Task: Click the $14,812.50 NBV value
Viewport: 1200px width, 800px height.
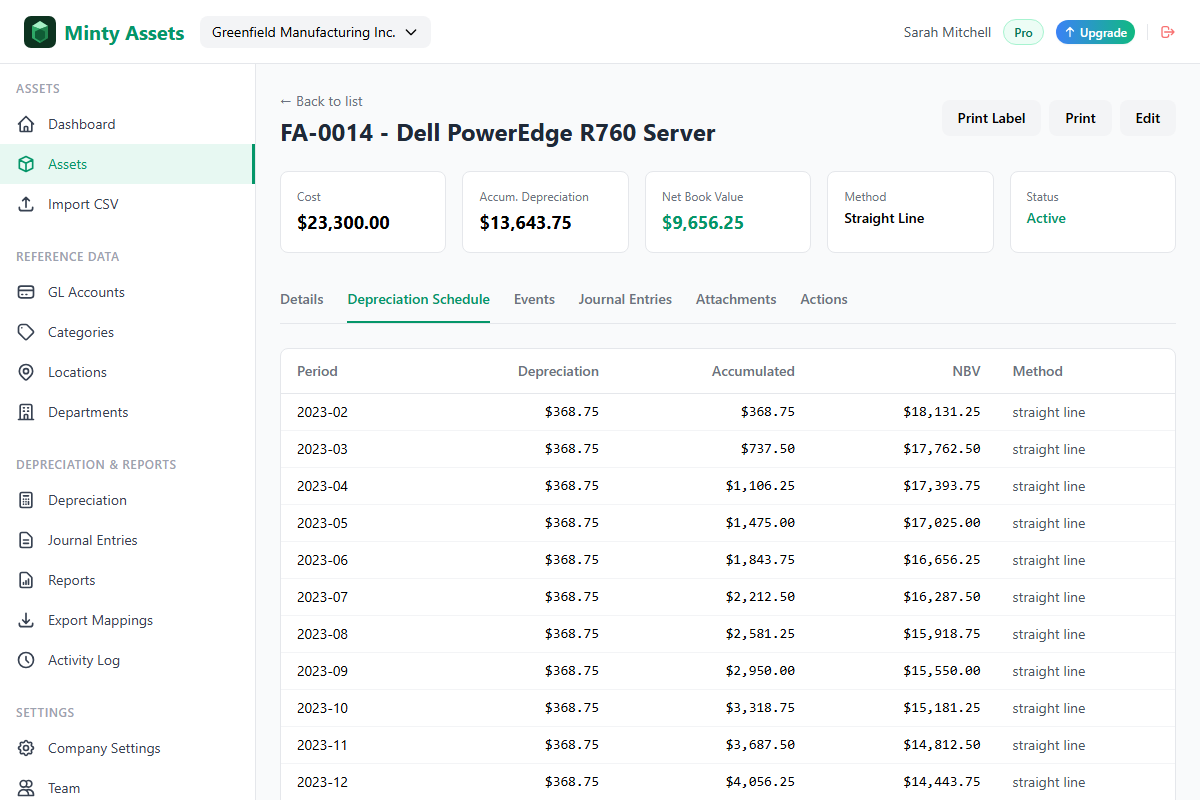Action: click(942, 745)
